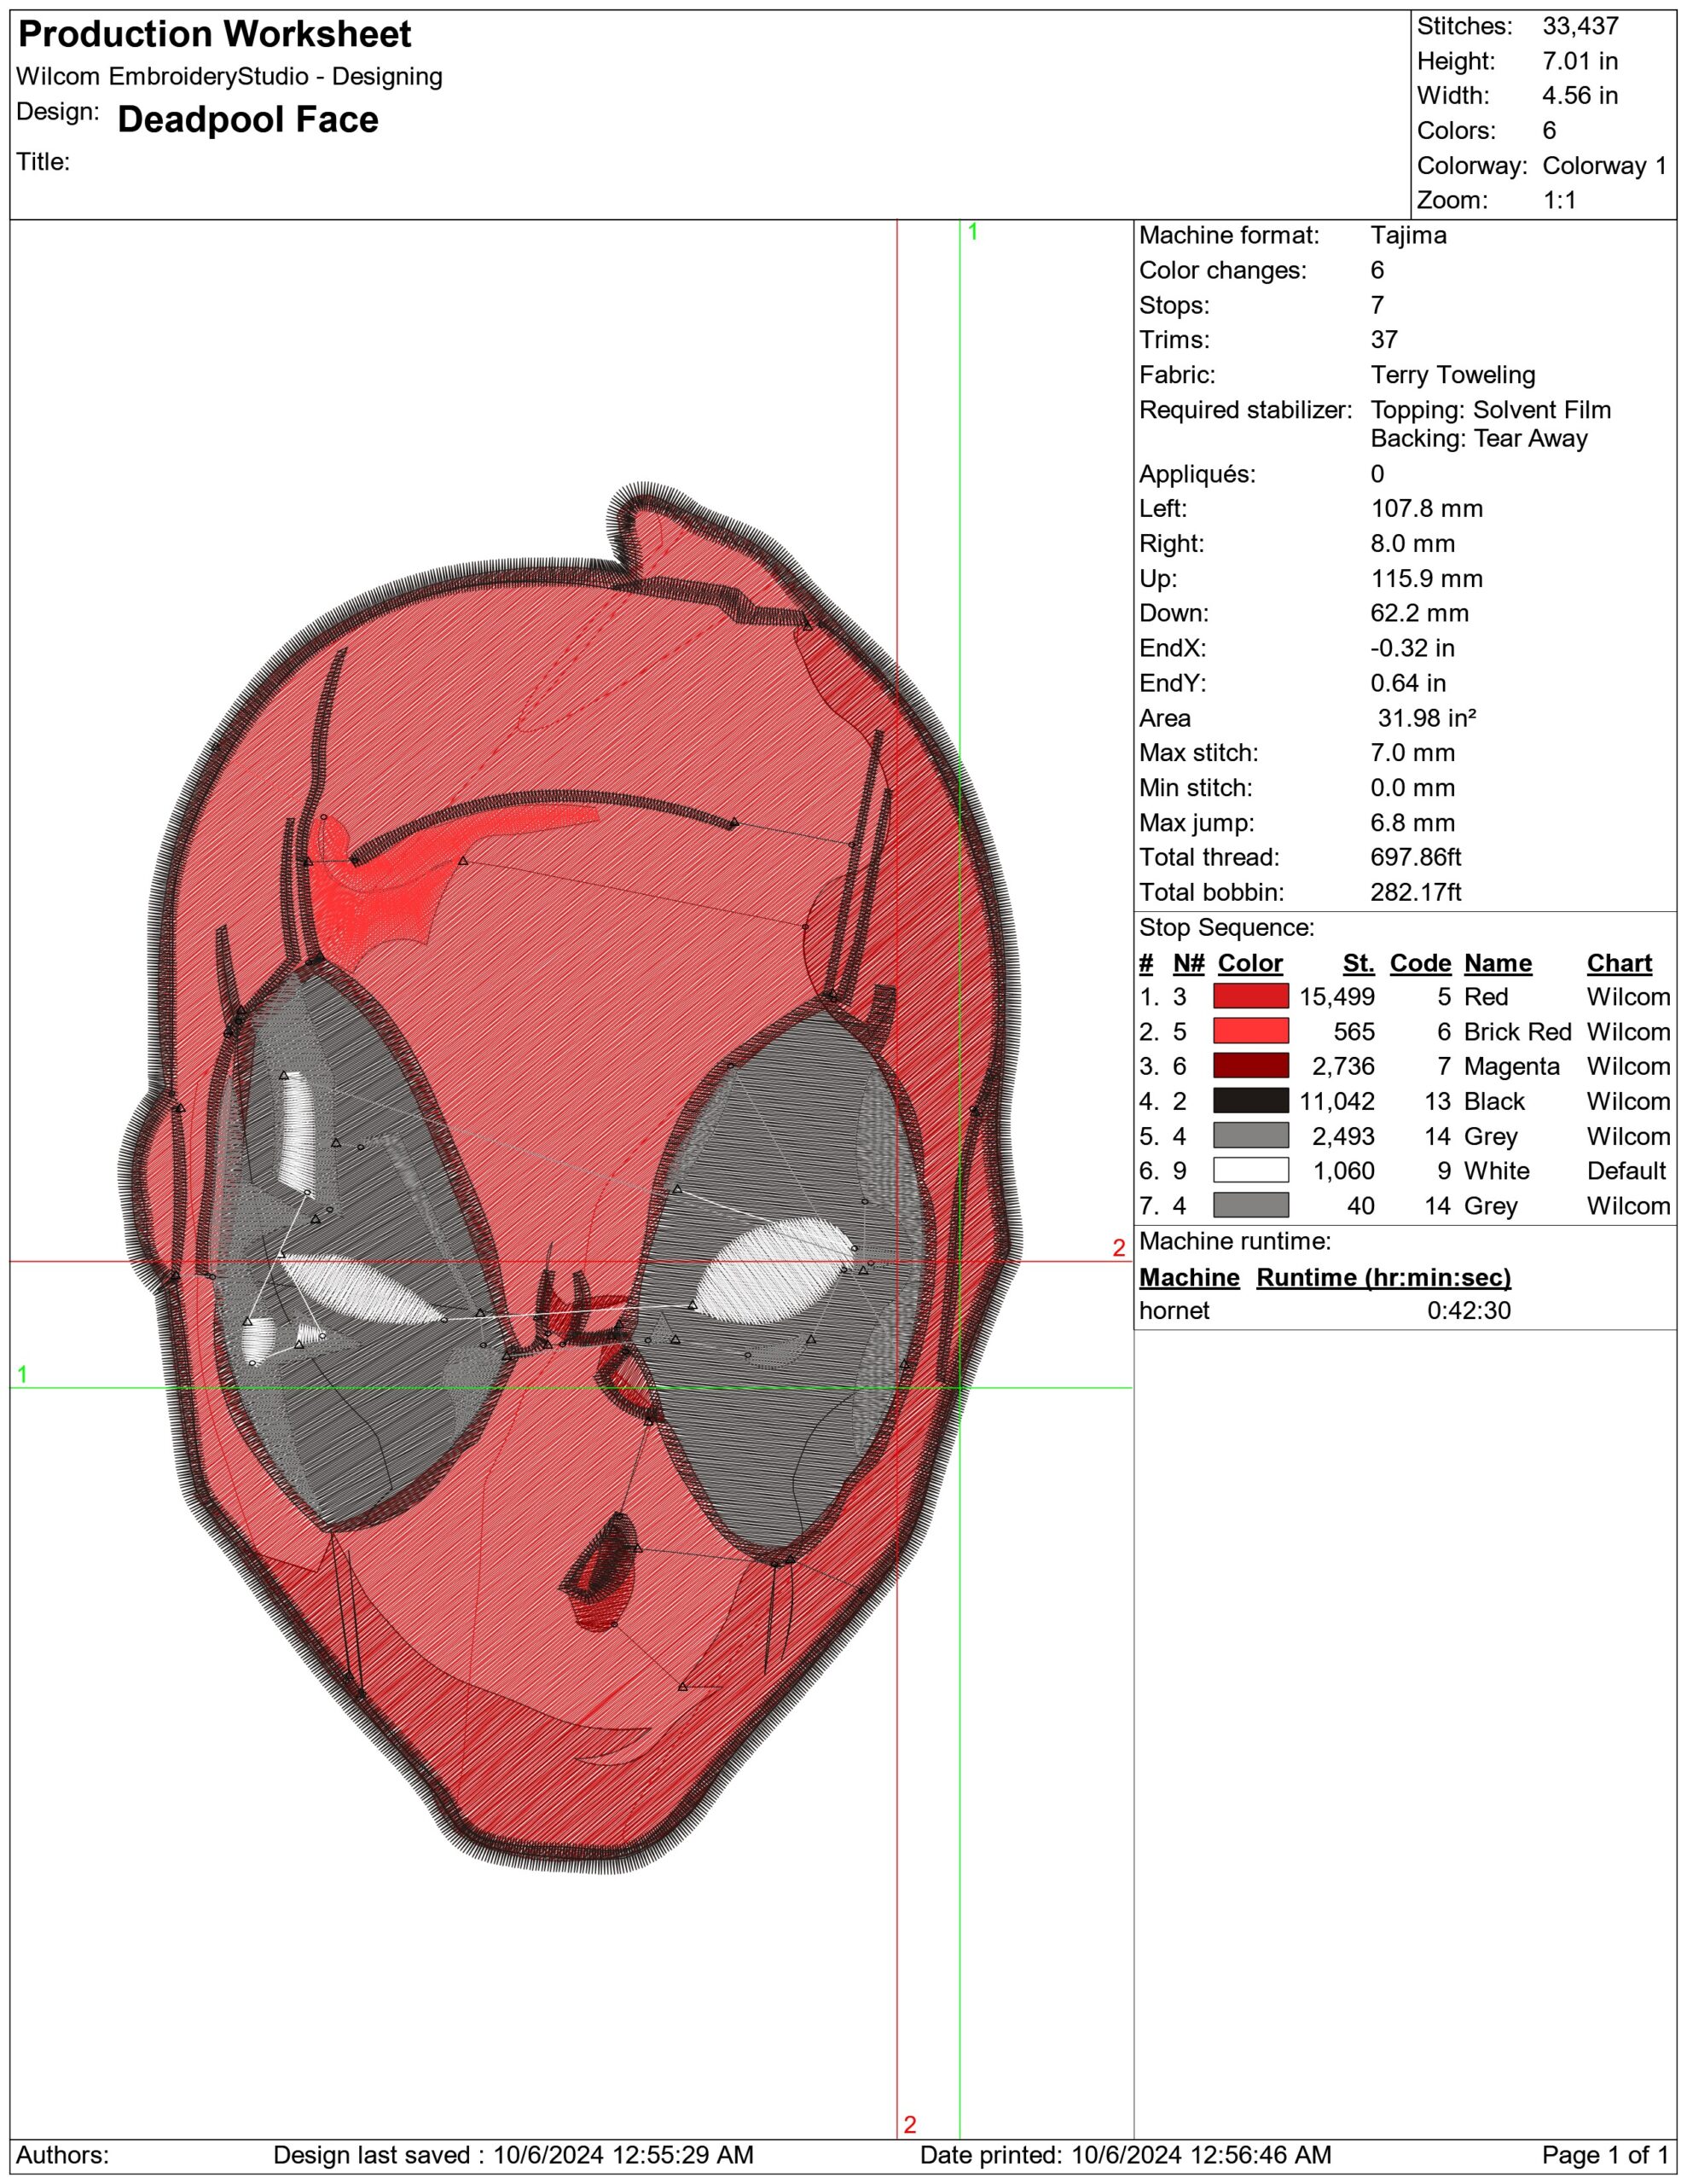
Task: Click the width value '4.56 in'
Action: [1580, 96]
